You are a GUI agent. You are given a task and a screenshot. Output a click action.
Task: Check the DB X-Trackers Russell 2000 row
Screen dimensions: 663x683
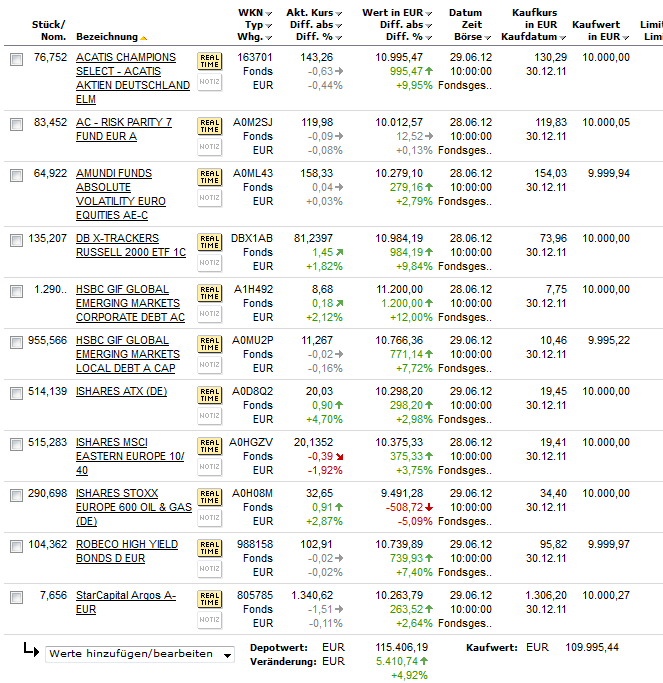coord(17,240)
